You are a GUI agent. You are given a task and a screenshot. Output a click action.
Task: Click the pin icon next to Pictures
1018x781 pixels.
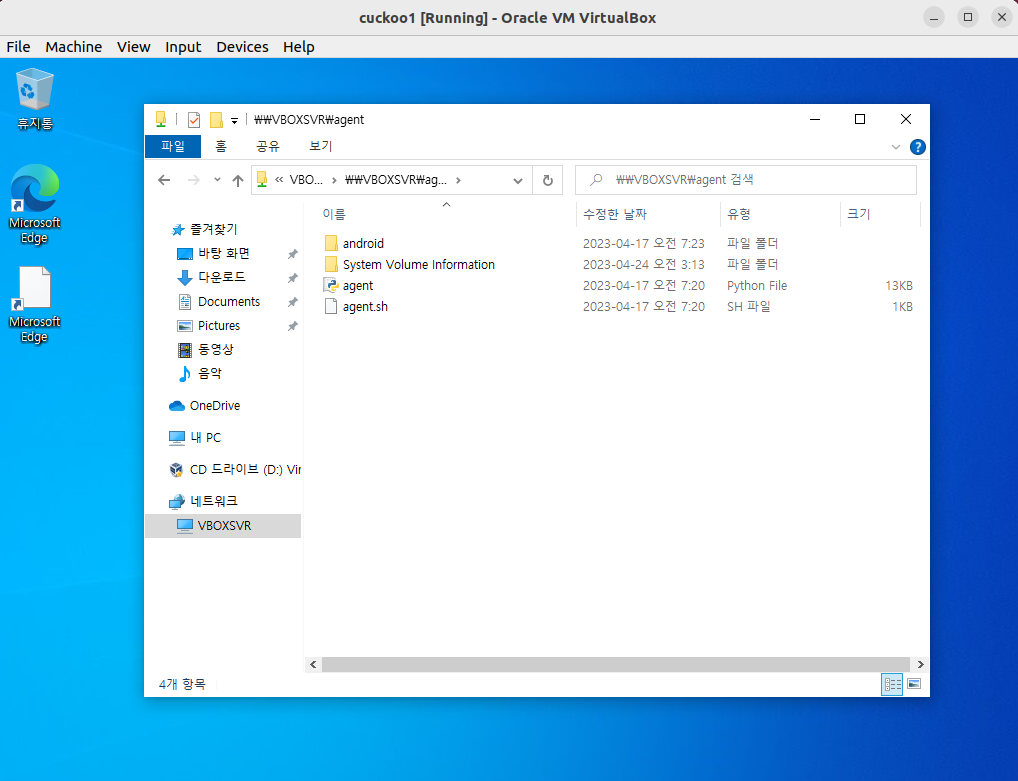(x=293, y=326)
